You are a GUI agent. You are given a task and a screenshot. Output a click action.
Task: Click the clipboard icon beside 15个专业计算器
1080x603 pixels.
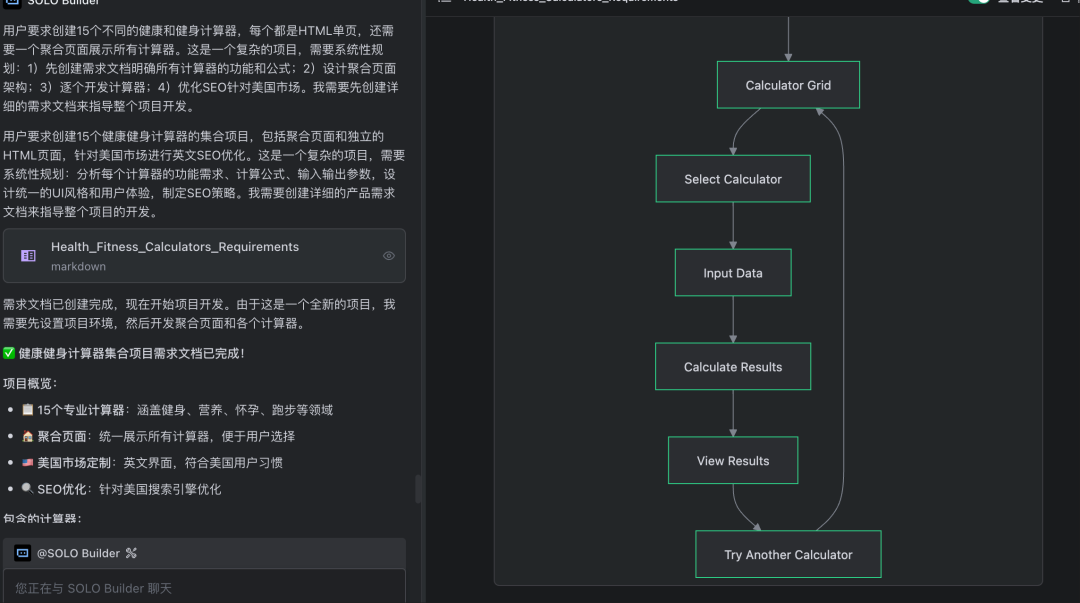(x=27, y=410)
